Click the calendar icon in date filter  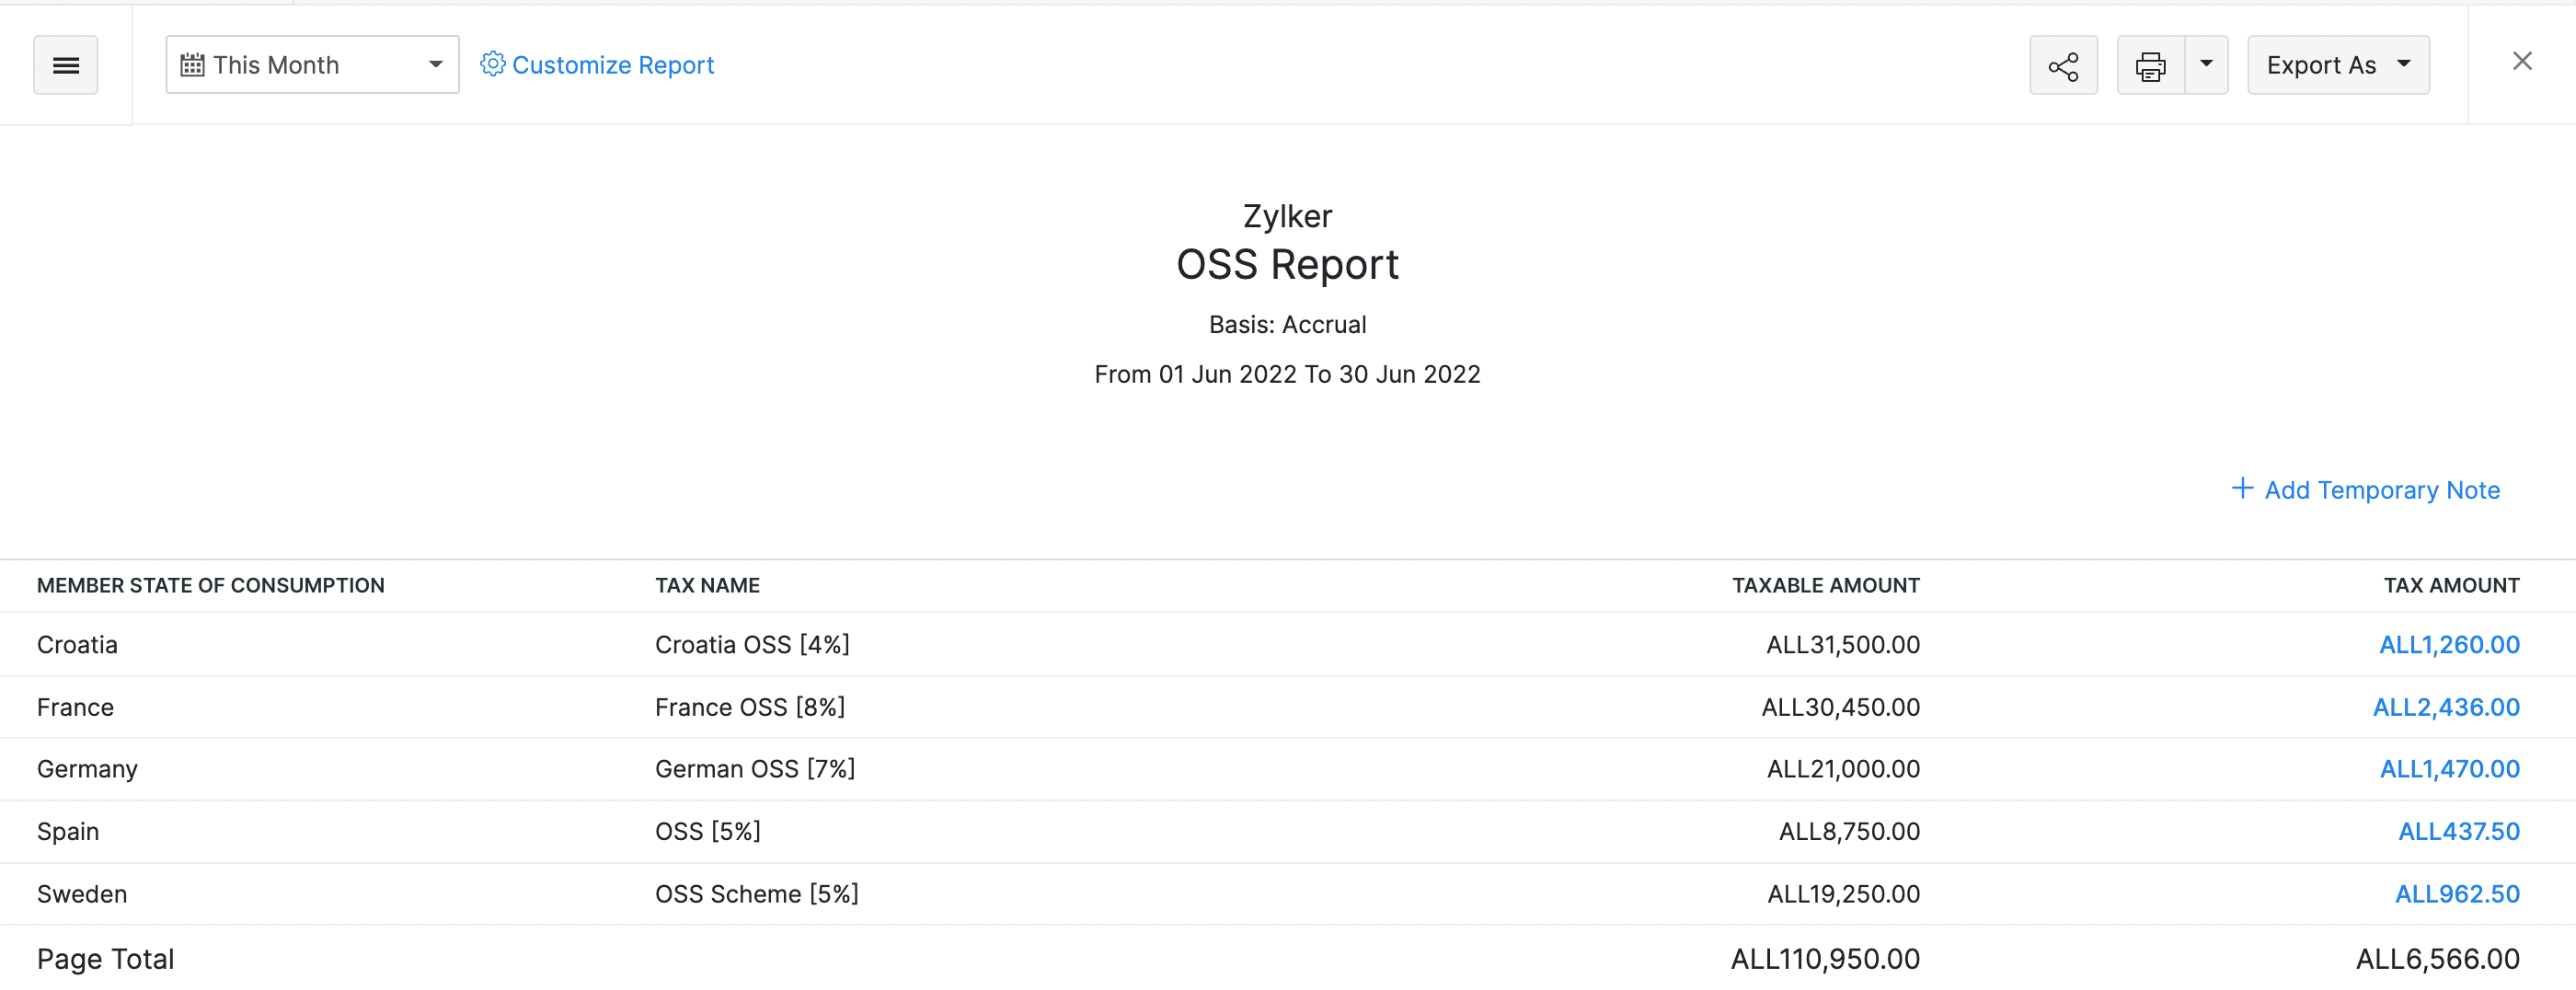192,65
